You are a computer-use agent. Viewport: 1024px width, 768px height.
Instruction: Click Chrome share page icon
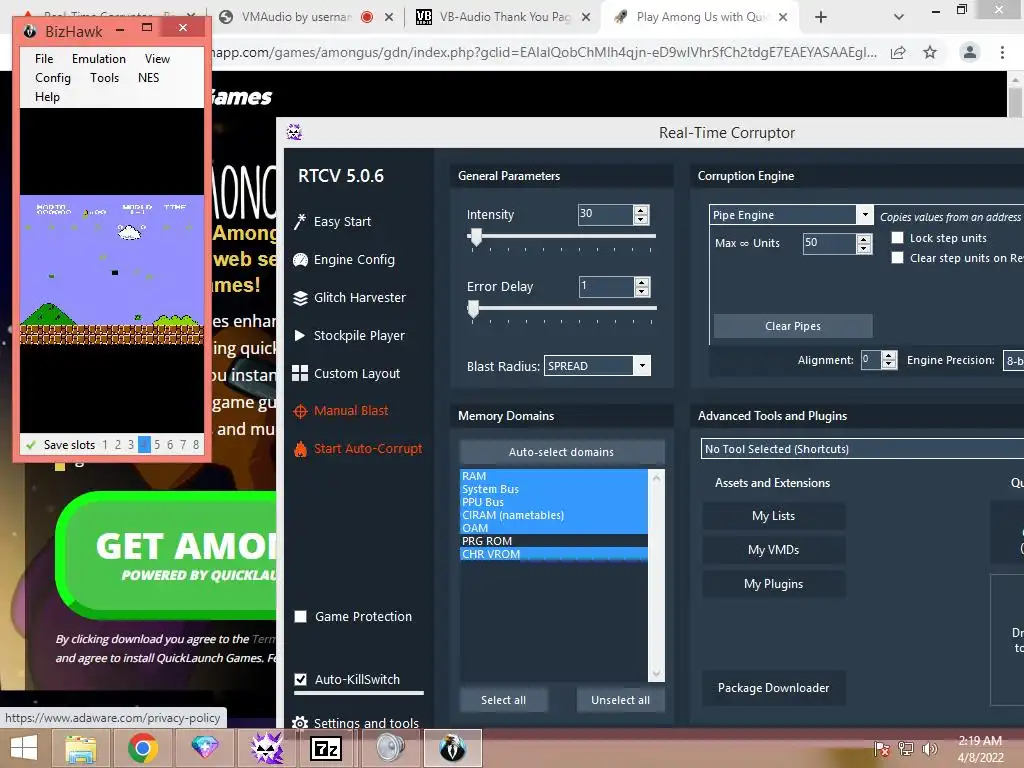pyautogui.click(x=898, y=52)
